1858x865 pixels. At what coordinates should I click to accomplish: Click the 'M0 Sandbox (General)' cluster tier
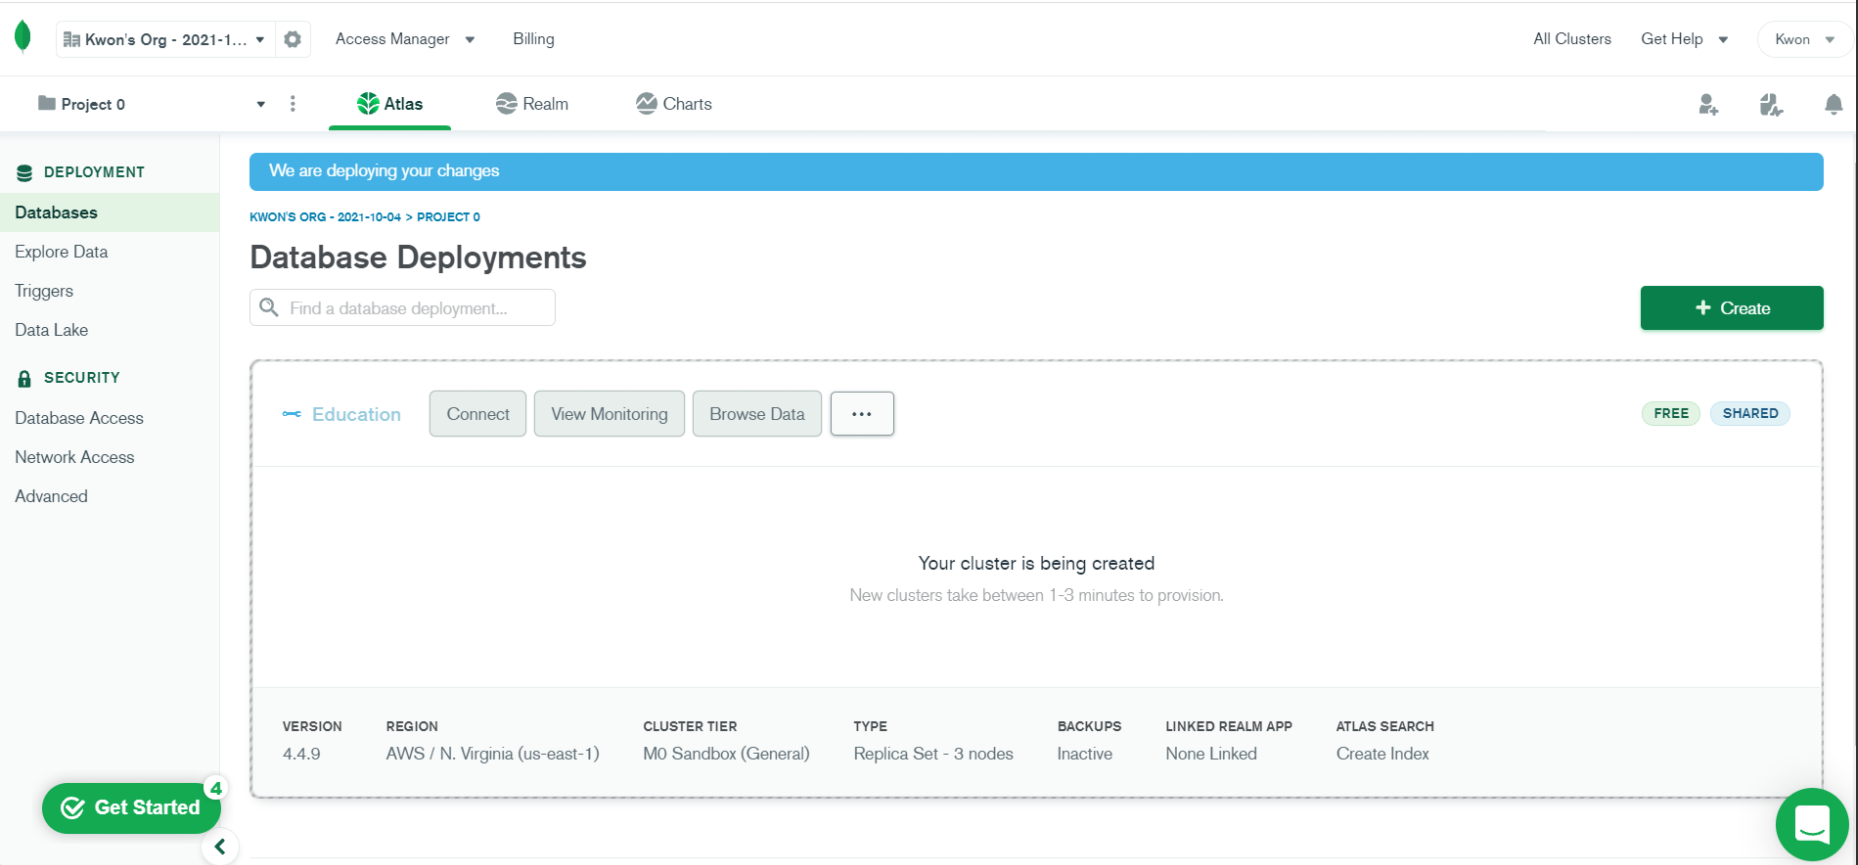[726, 754]
